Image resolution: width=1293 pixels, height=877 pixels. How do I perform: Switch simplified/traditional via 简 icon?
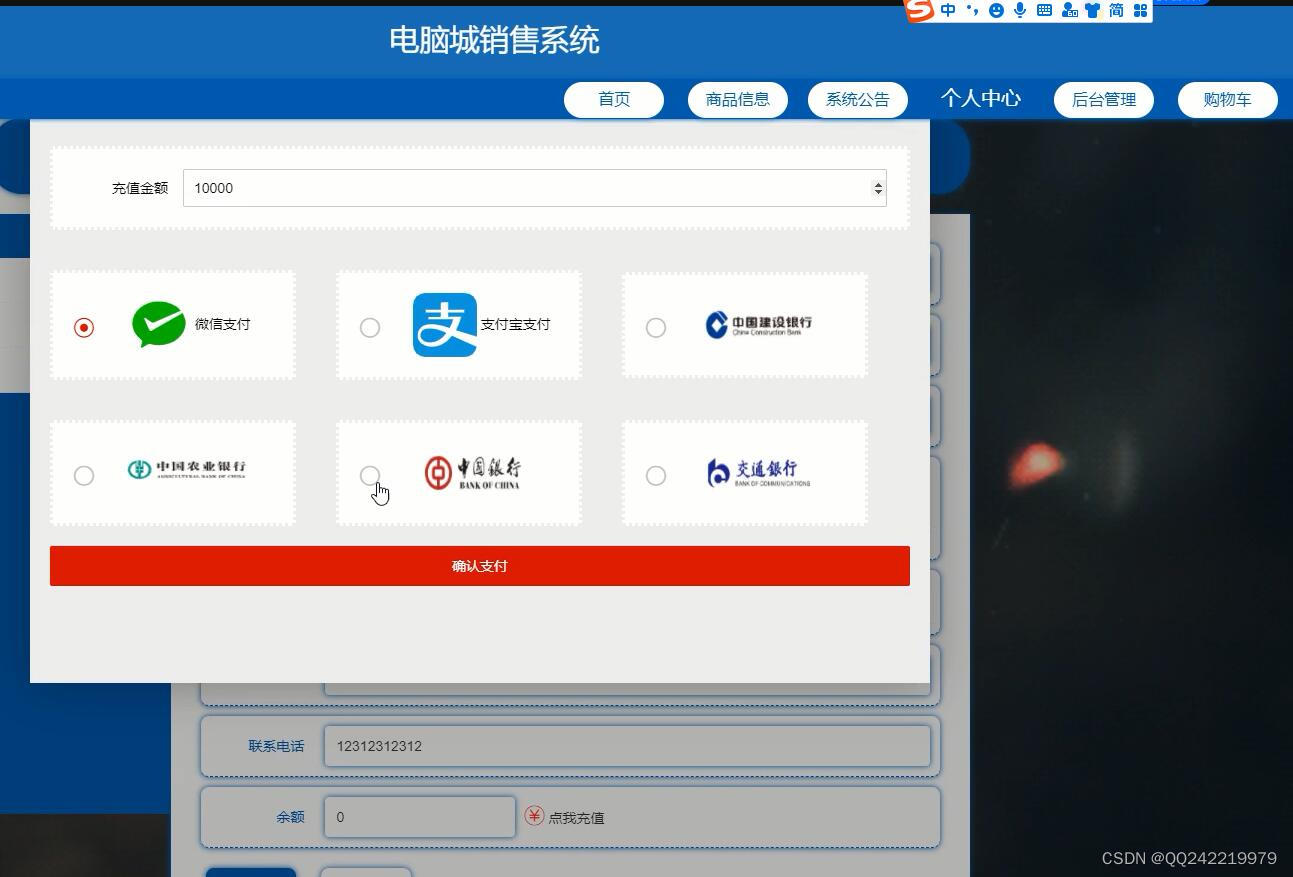point(1116,10)
